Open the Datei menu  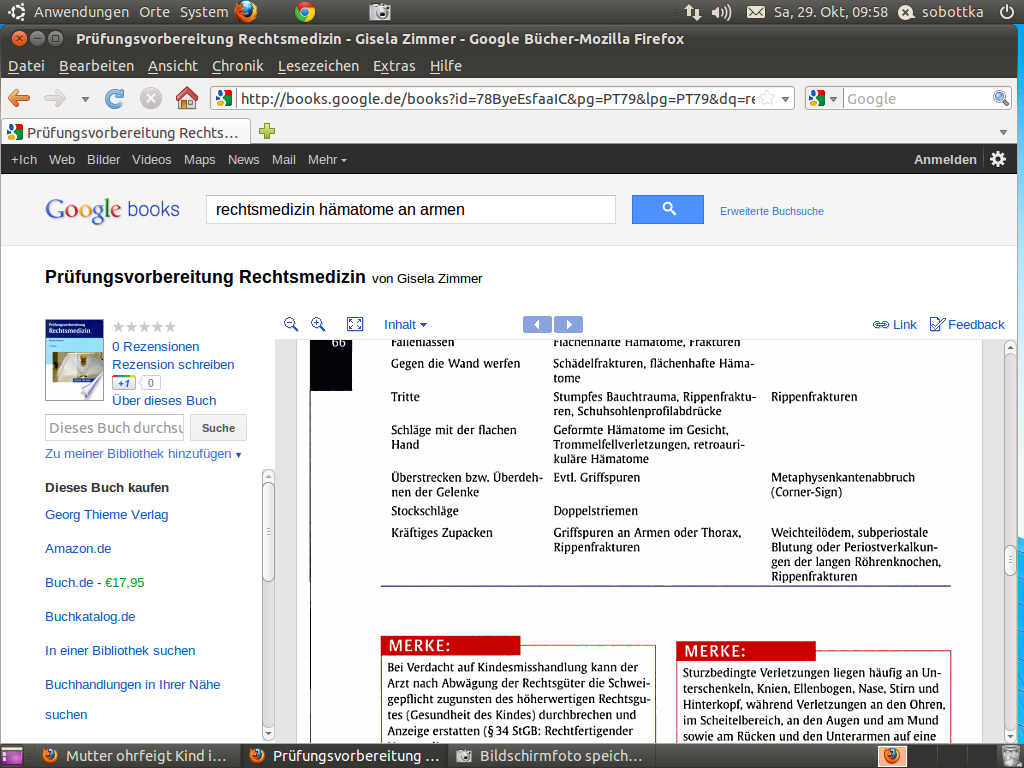[26, 66]
